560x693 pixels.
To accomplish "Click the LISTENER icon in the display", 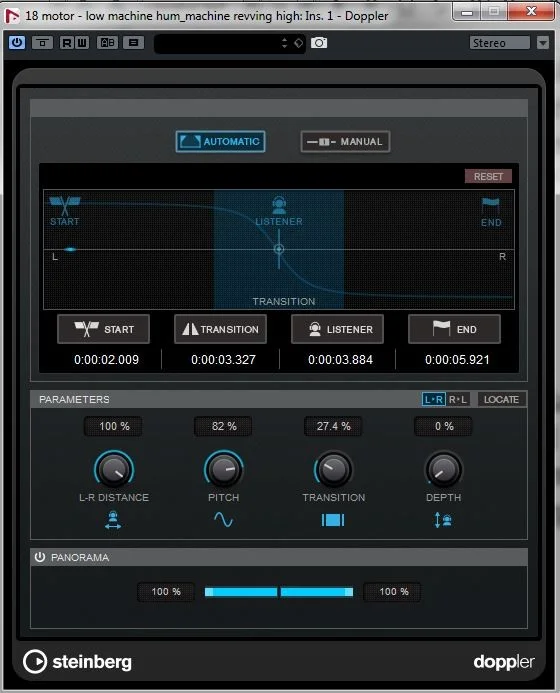I will click(x=279, y=211).
